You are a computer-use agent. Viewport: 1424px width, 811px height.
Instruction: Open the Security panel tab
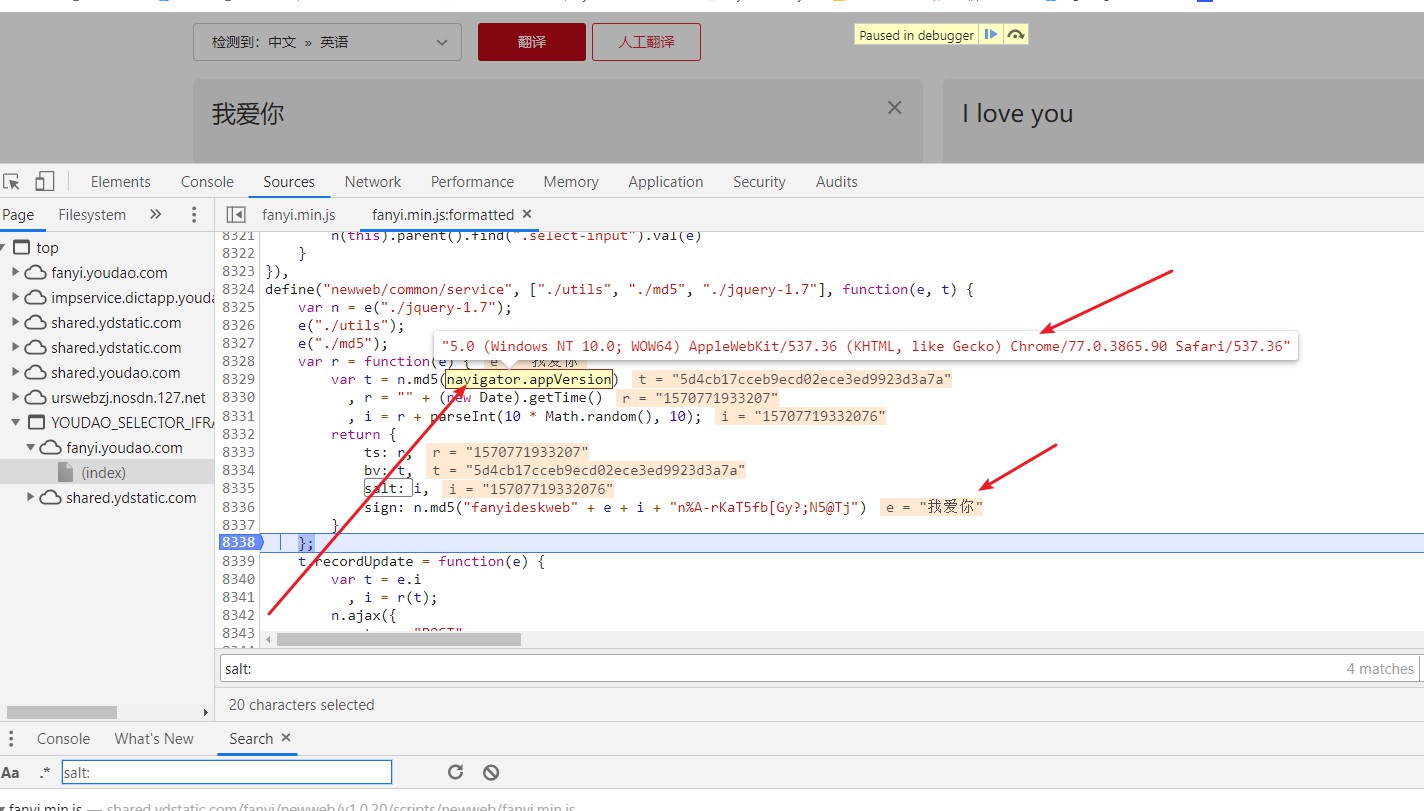coord(759,181)
